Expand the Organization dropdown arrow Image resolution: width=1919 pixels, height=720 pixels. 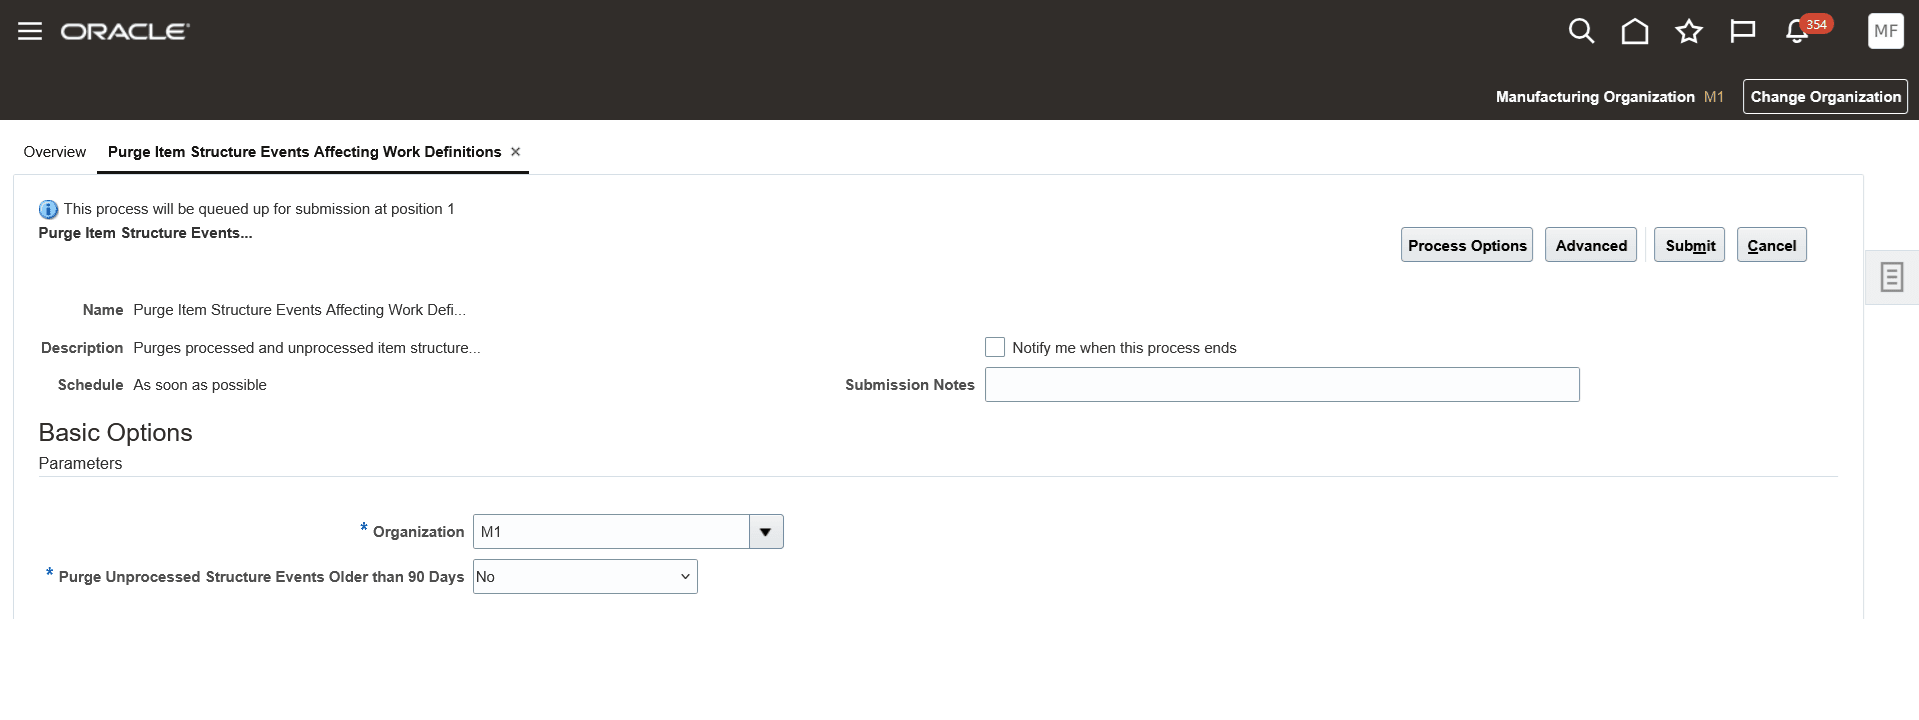(766, 532)
